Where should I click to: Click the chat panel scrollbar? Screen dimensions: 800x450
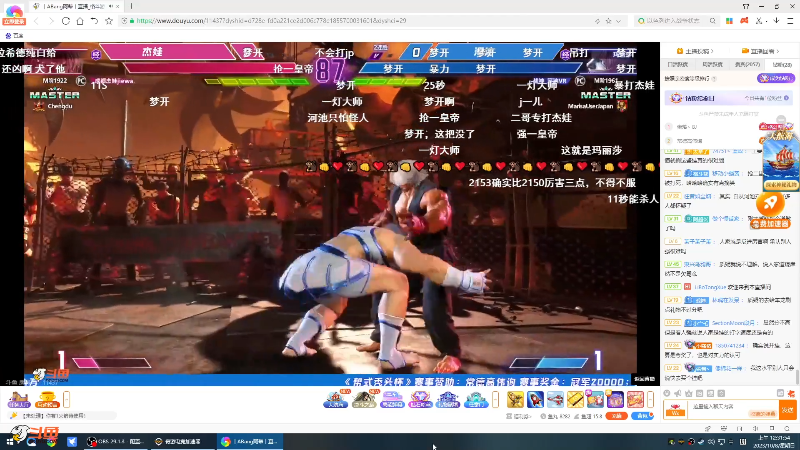click(x=797, y=378)
